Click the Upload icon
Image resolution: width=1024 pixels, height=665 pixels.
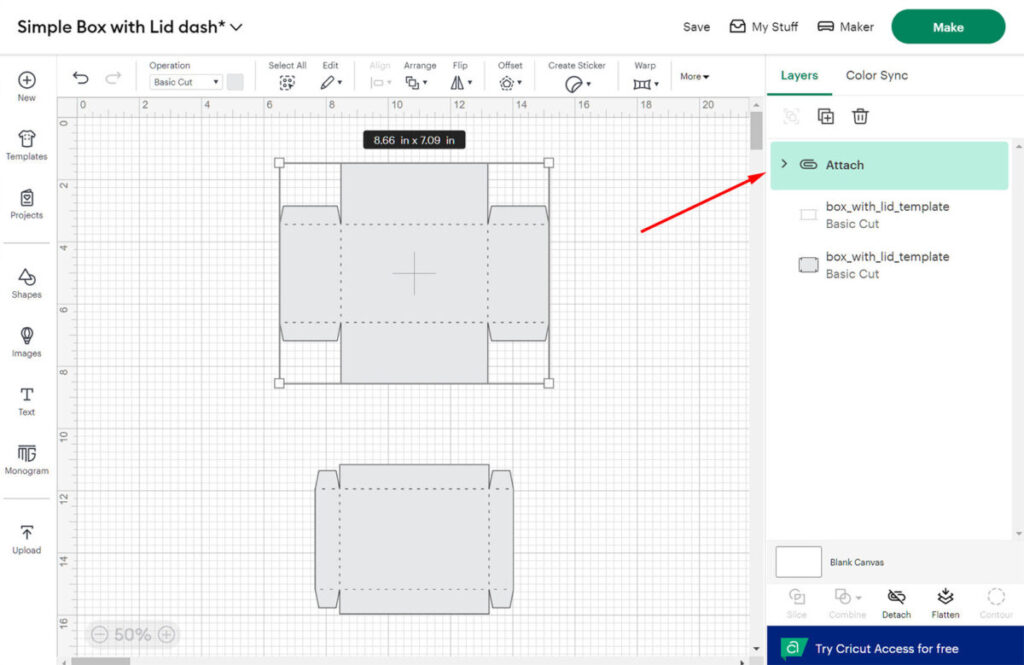pyautogui.click(x=26, y=538)
